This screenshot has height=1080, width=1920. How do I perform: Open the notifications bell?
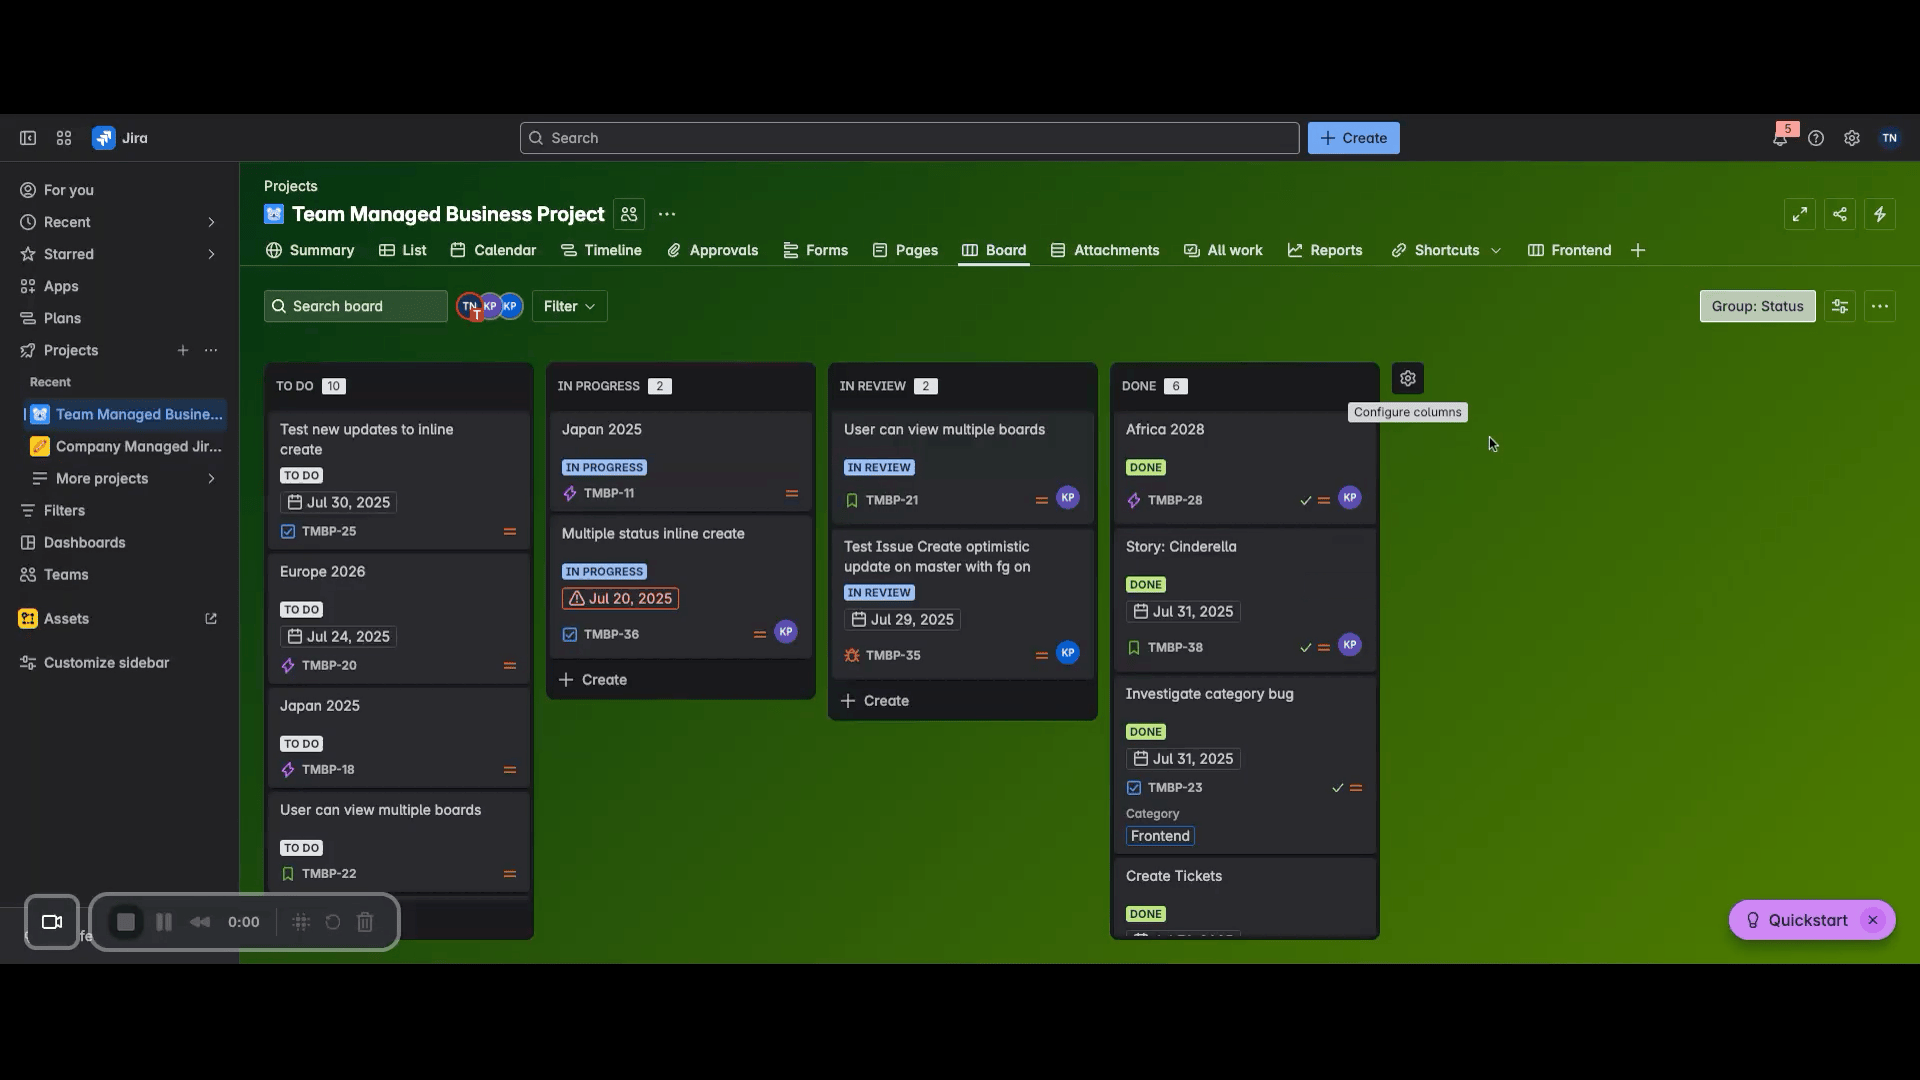[x=1780, y=138]
